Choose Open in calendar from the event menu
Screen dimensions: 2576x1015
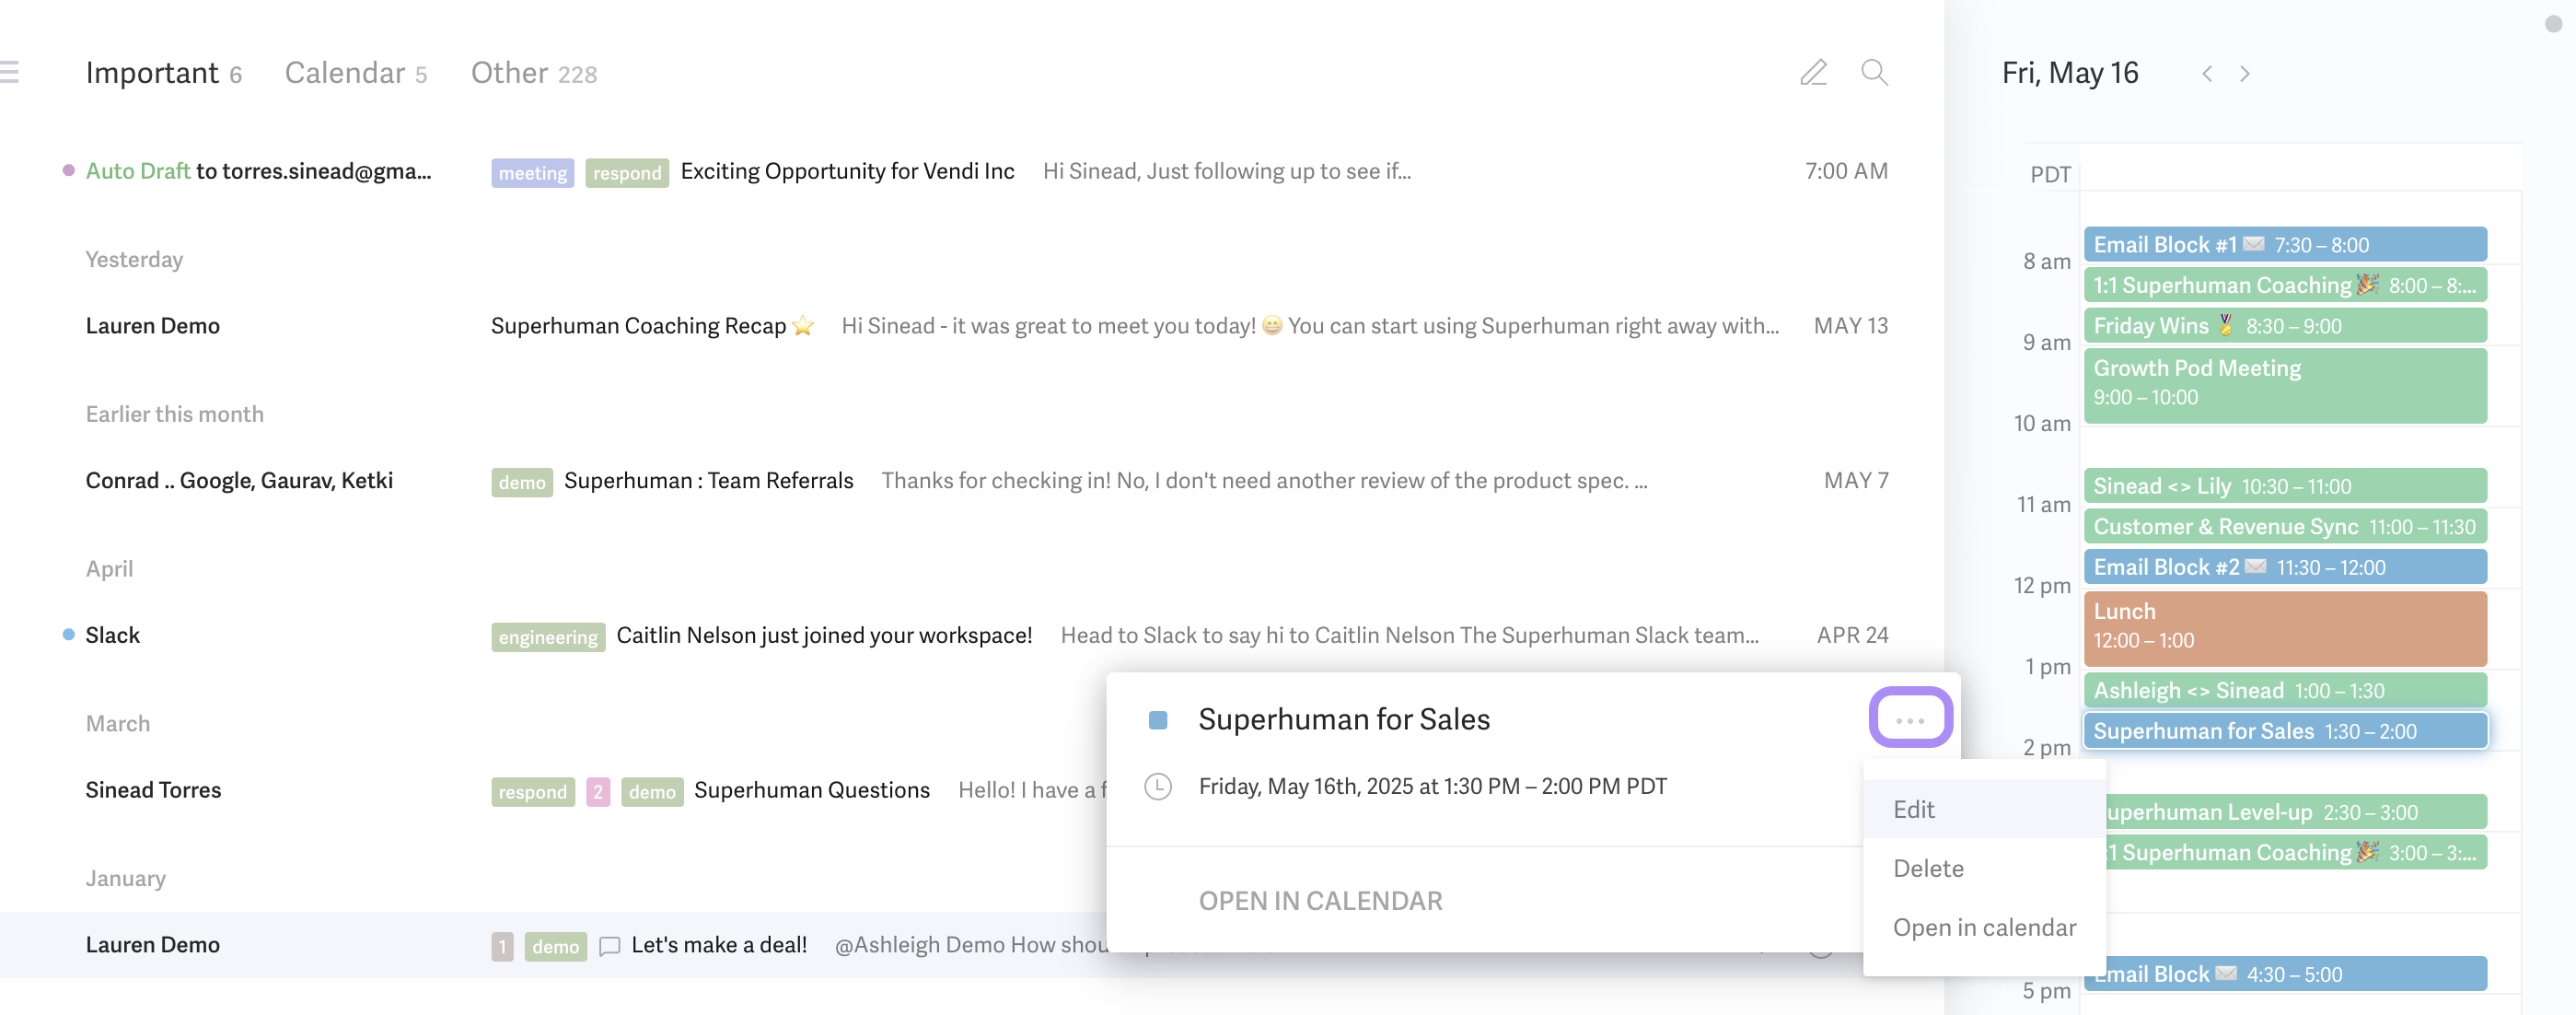pos(1984,927)
